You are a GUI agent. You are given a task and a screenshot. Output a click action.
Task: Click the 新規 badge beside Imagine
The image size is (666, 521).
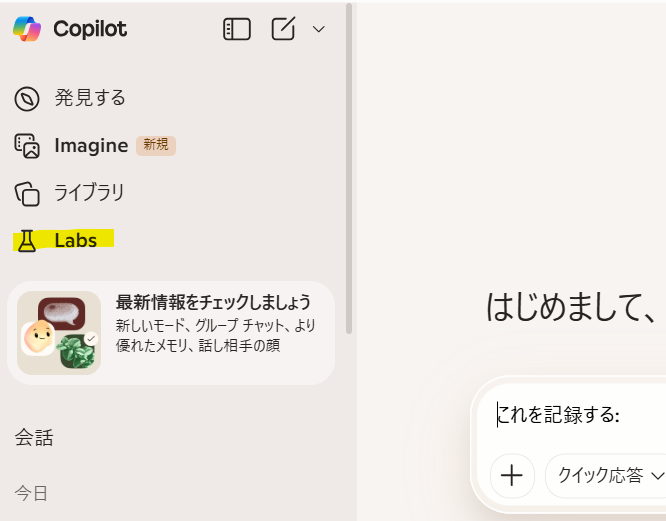coord(156,145)
